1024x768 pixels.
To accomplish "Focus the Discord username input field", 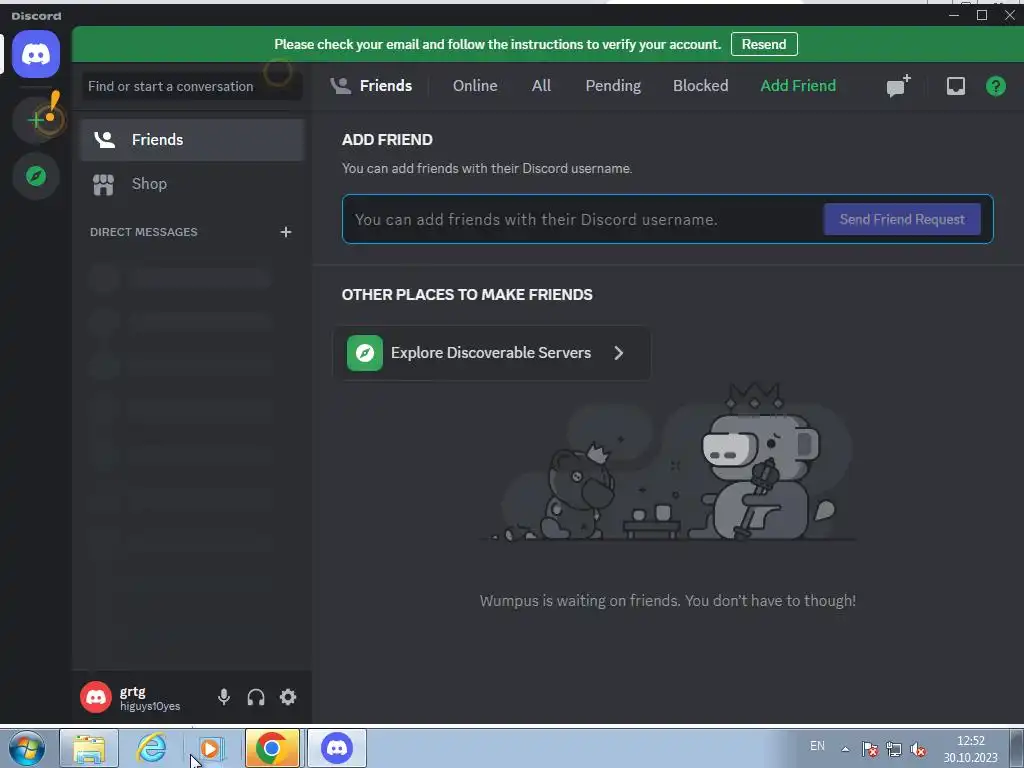I will pos(583,219).
